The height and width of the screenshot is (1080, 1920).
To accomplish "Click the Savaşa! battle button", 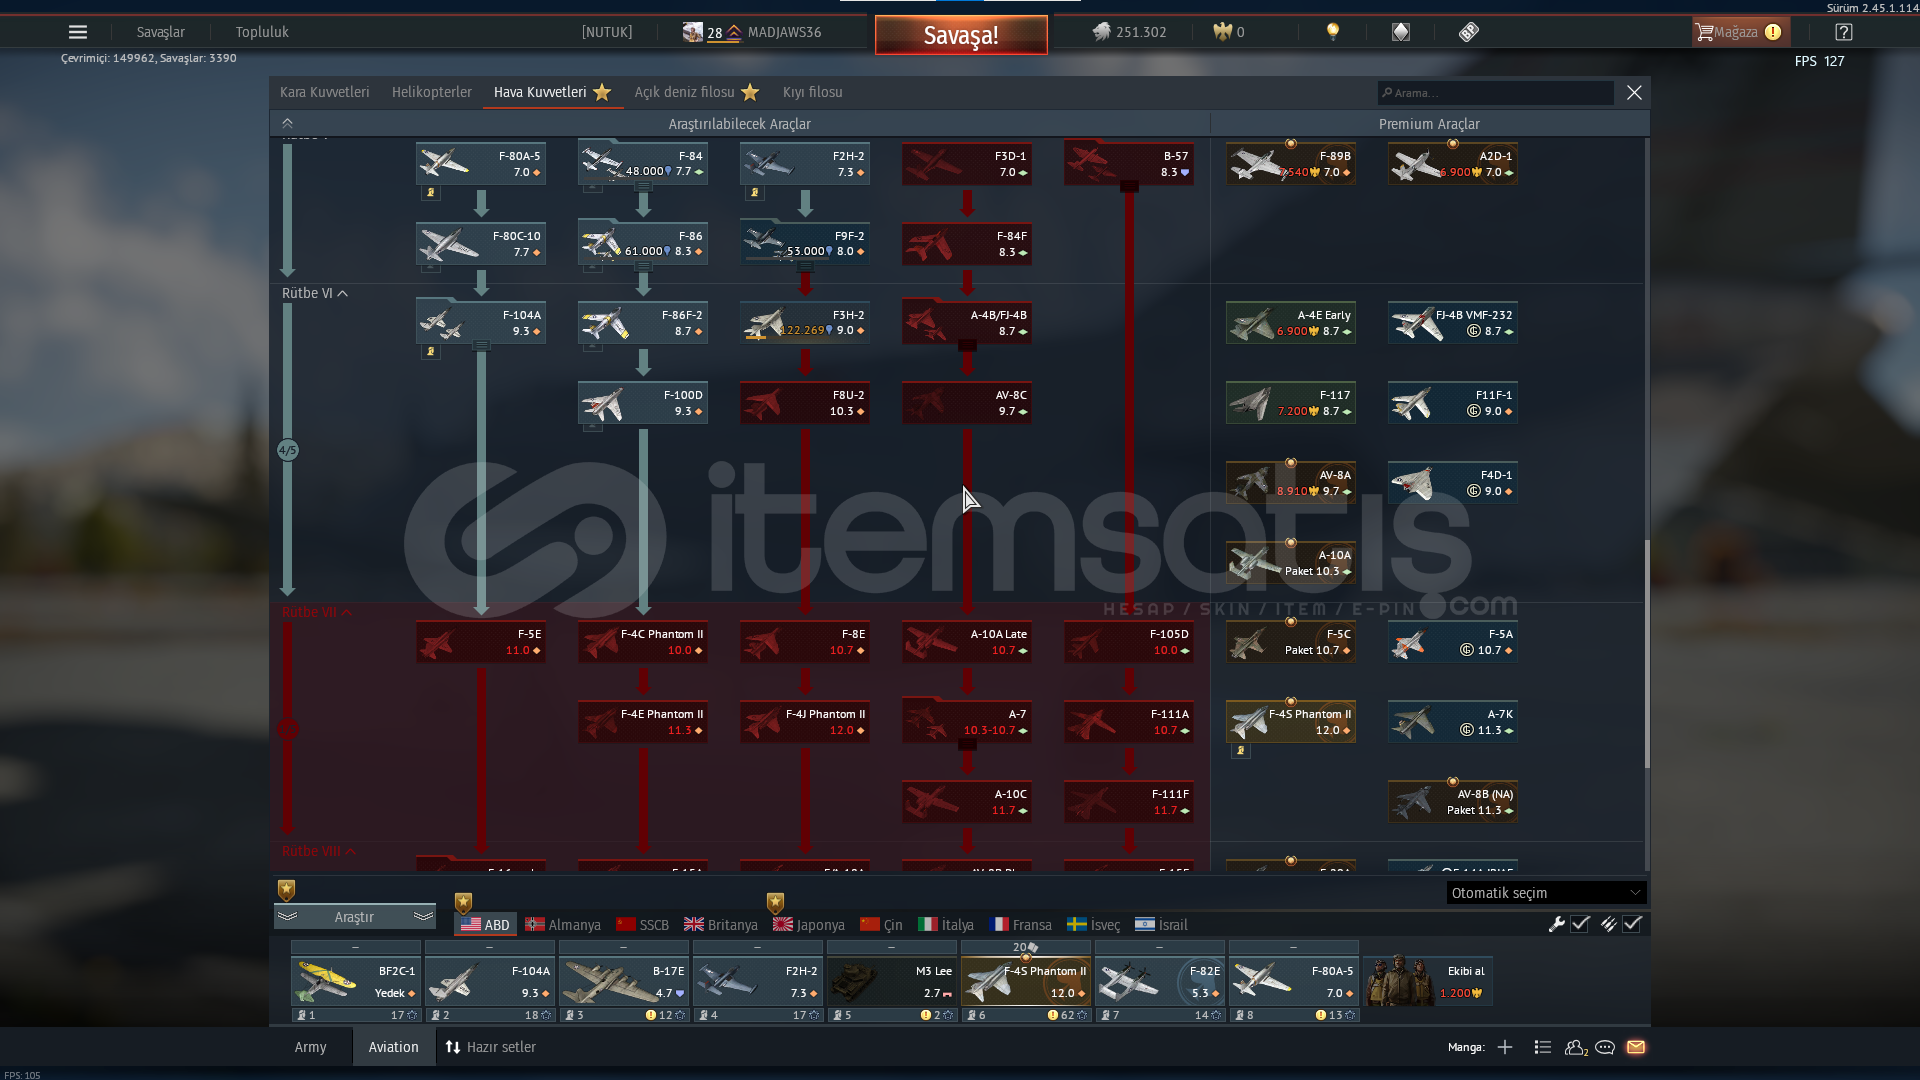I will [x=961, y=35].
